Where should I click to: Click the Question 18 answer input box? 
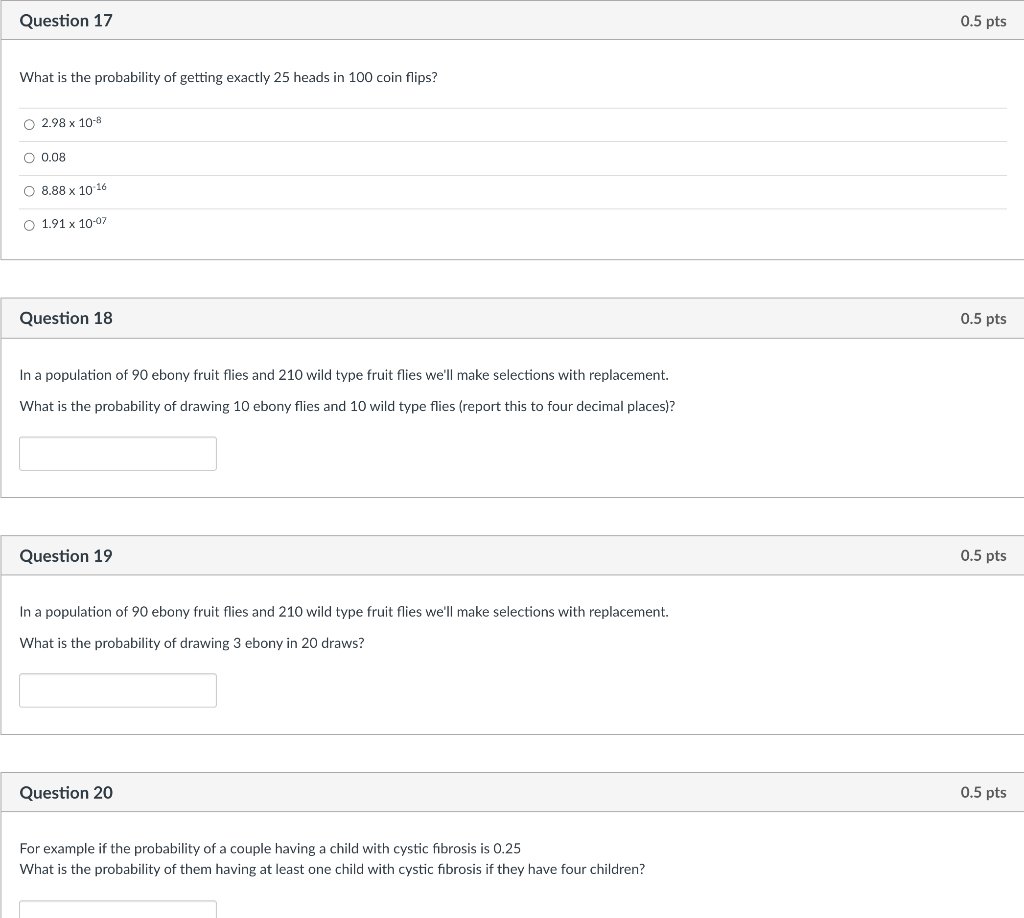tap(118, 454)
